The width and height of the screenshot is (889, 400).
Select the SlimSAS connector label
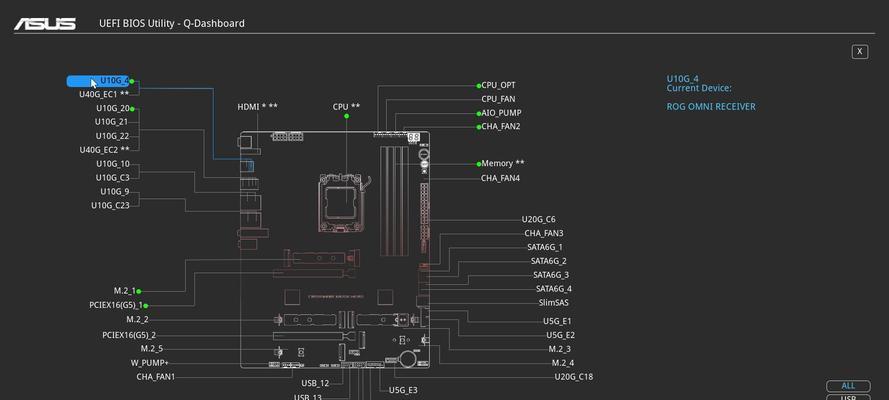pos(553,303)
